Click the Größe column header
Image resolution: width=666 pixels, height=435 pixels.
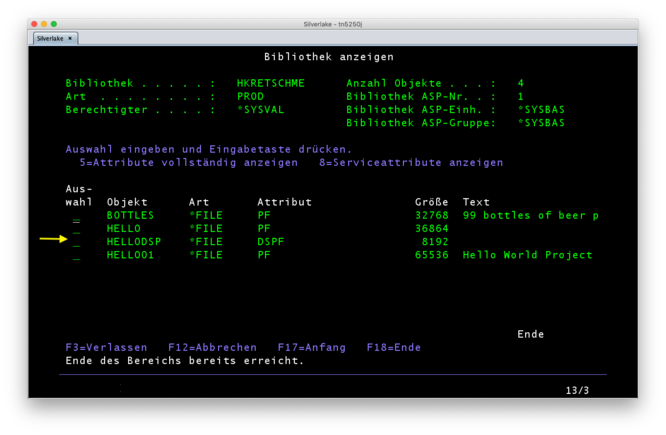click(x=431, y=202)
